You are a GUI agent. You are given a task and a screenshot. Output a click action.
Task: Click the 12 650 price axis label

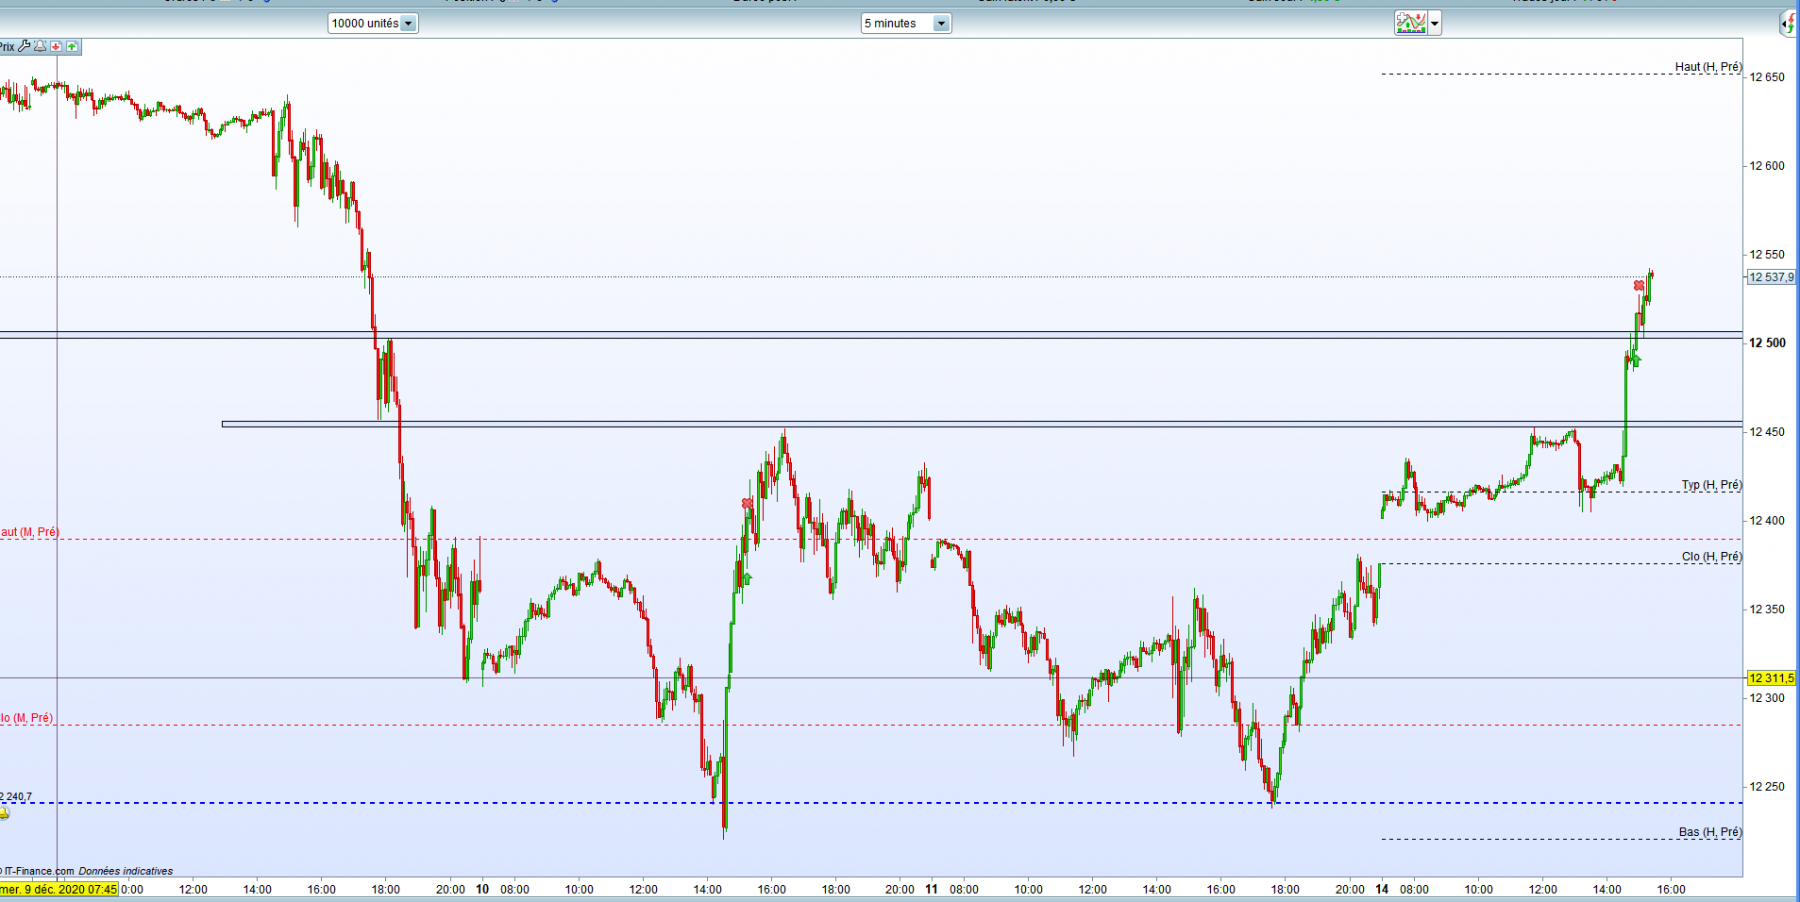point(1766,77)
